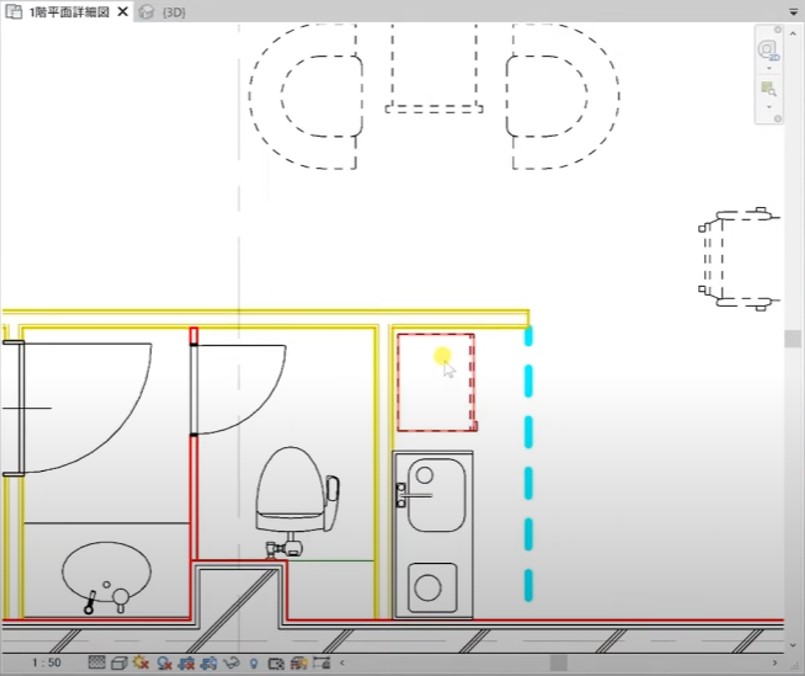The width and height of the screenshot is (805, 676).
Task: Click the 2D Steering Wheel navigation icon
Action: (x=767, y=49)
